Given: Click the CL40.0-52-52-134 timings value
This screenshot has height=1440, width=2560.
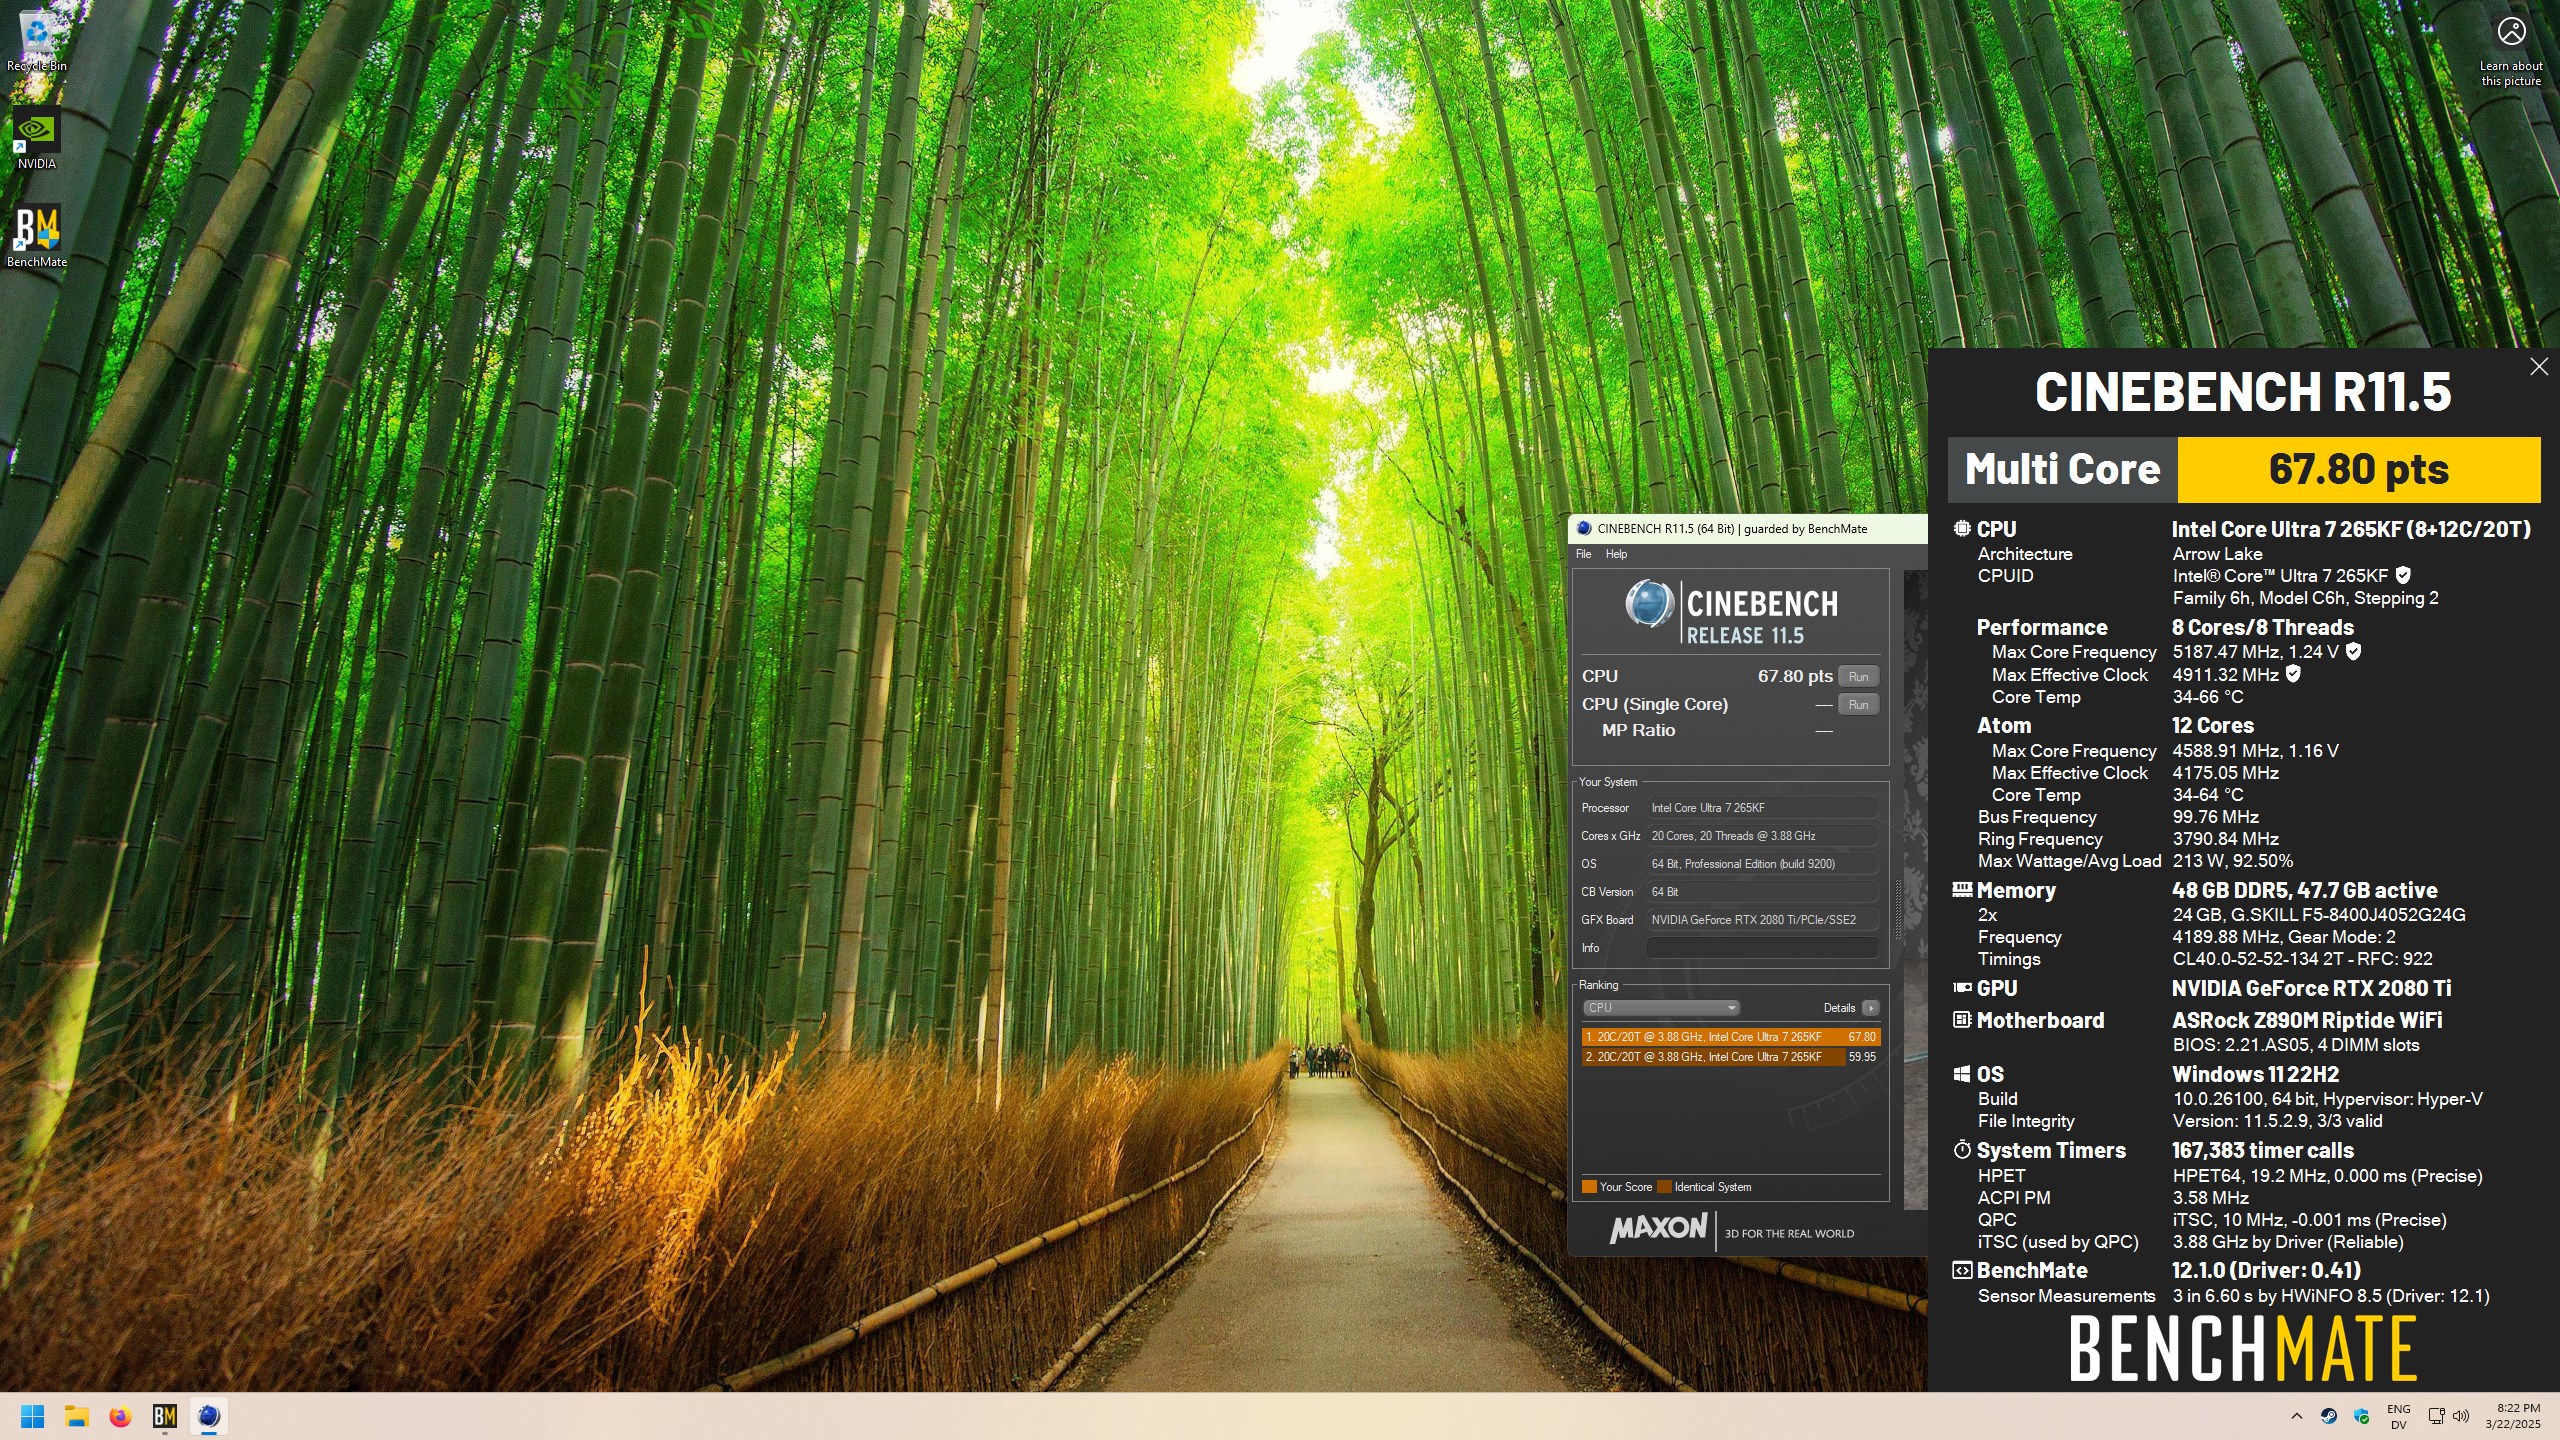Looking at the screenshot, I should pos(2303,959).
